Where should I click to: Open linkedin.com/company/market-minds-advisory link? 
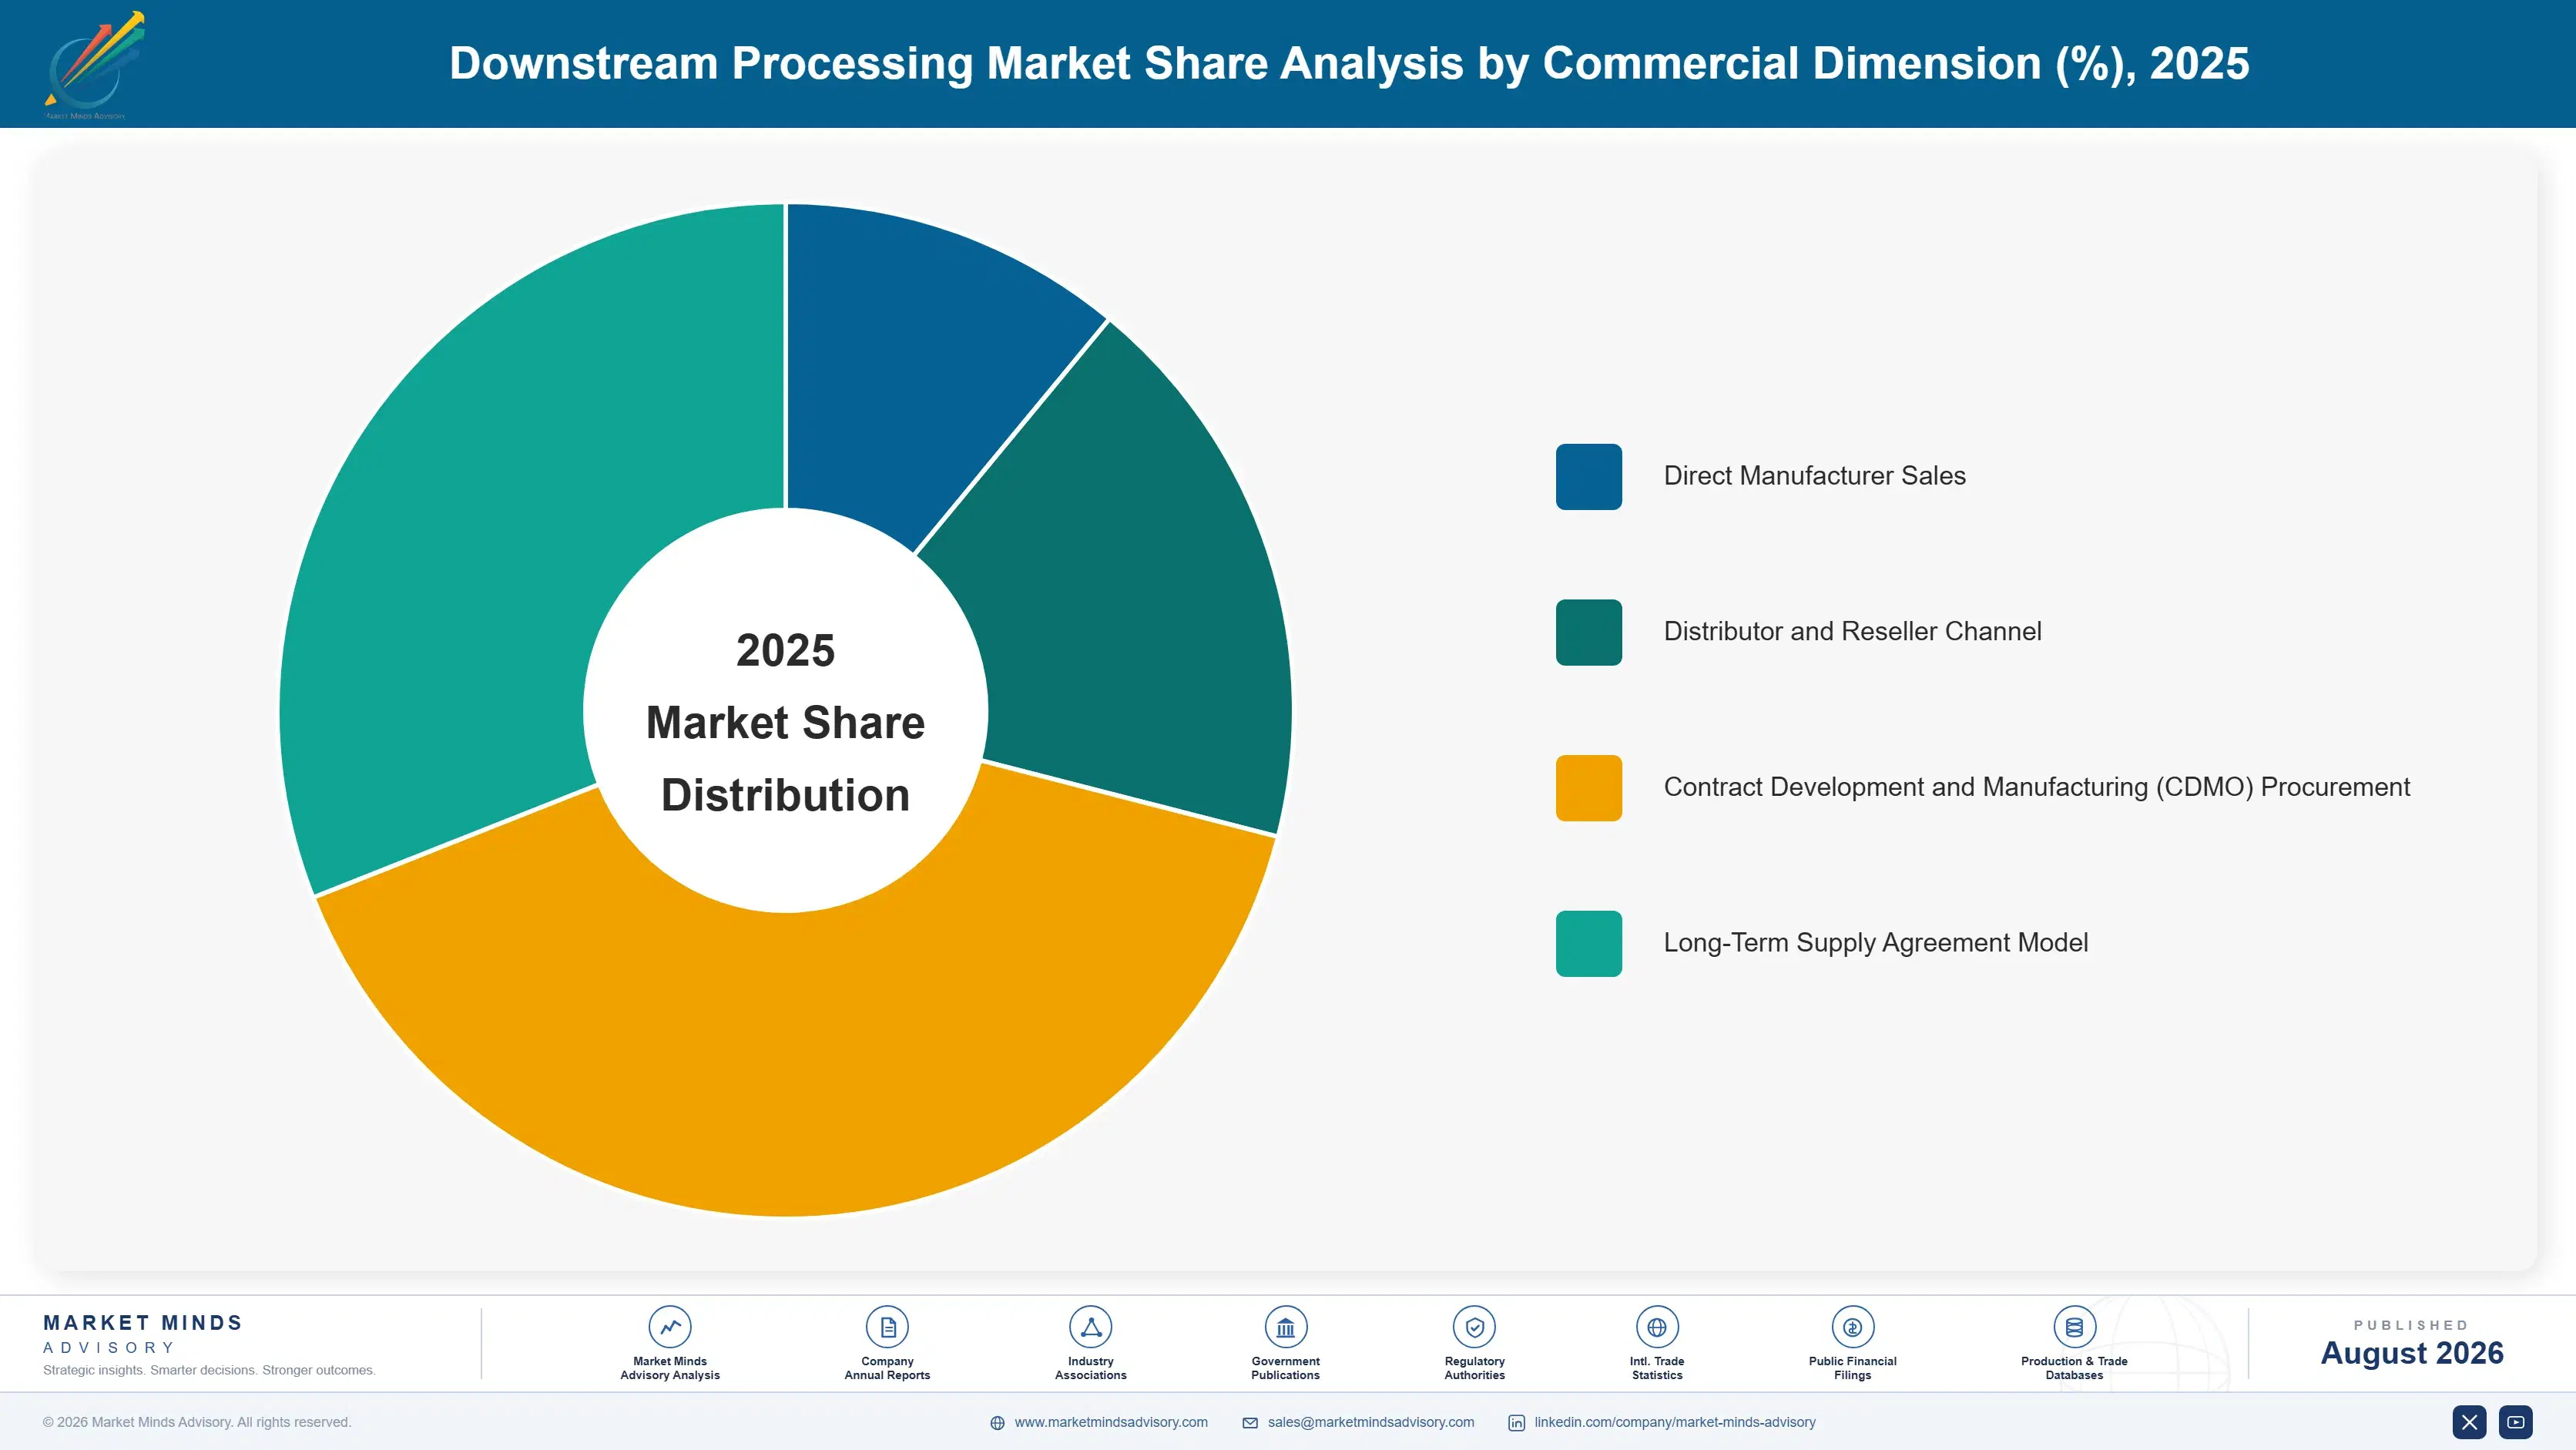point(1675,1422)
